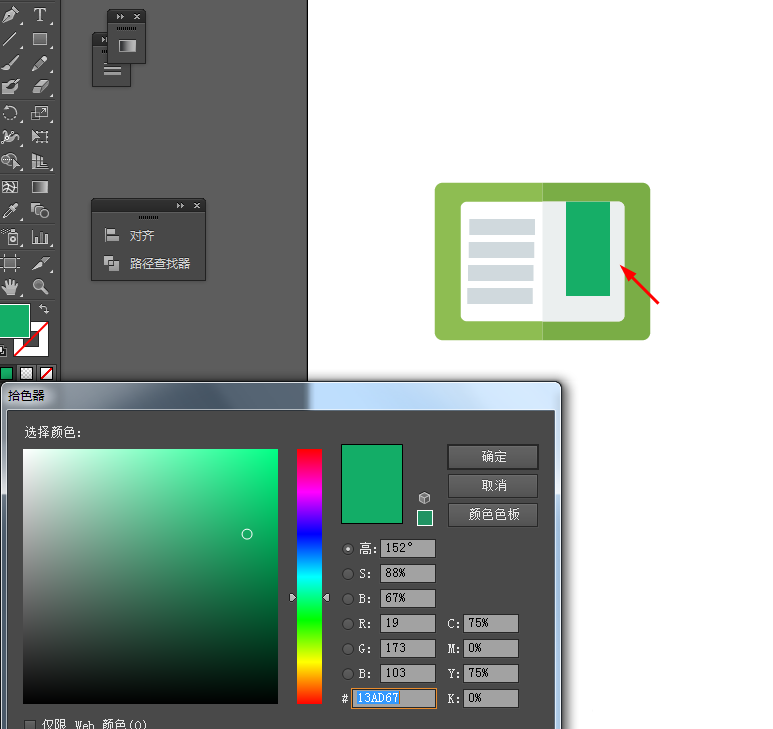The image size is (773, 729).
Task: Select the Artboard tool
Action: coord(11,263)
